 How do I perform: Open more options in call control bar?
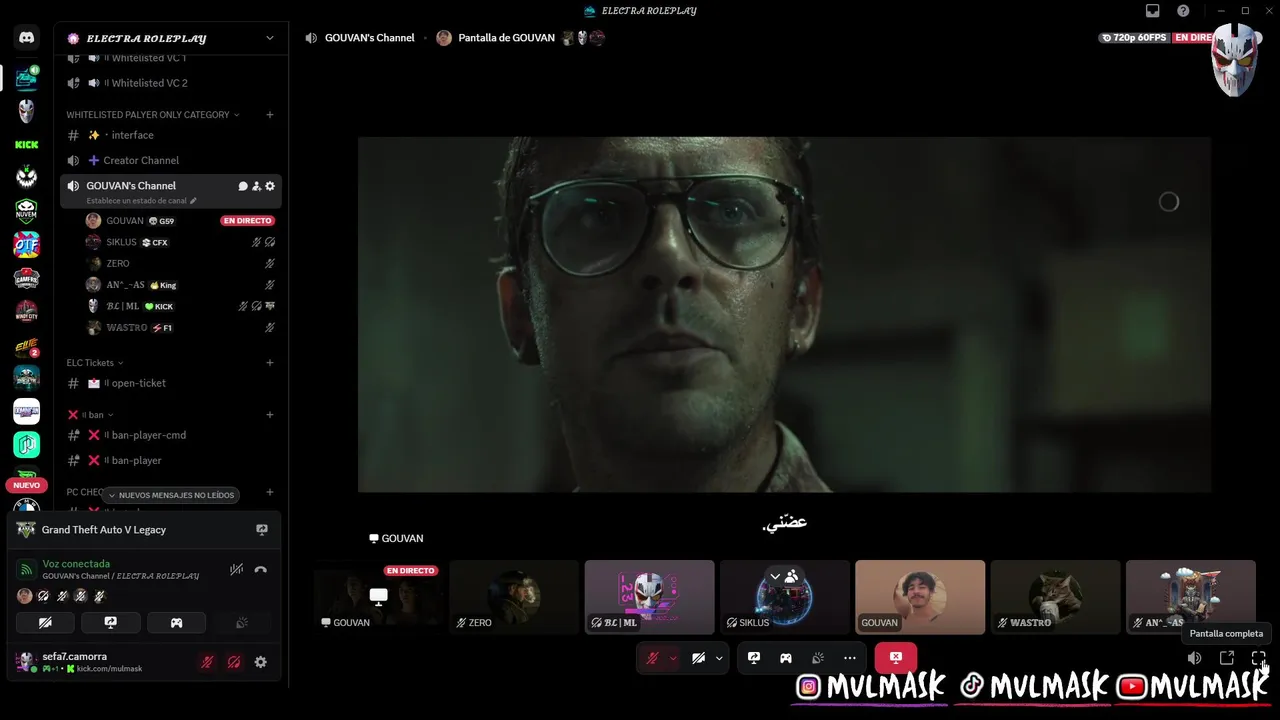pos(850,658)
